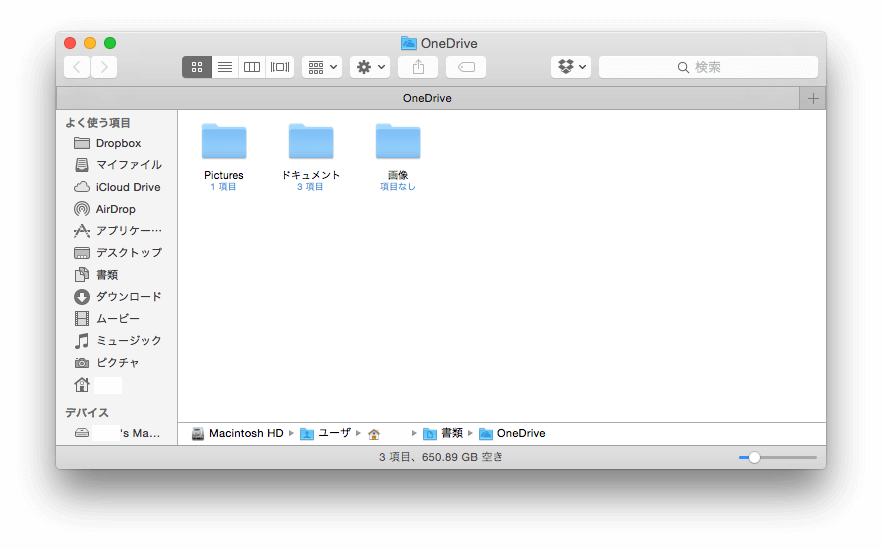Click the OneDrive proxy icon in title bar
The width and height of the screenshot is (882, 549).
pyautogui.click(x=408, y=43)
